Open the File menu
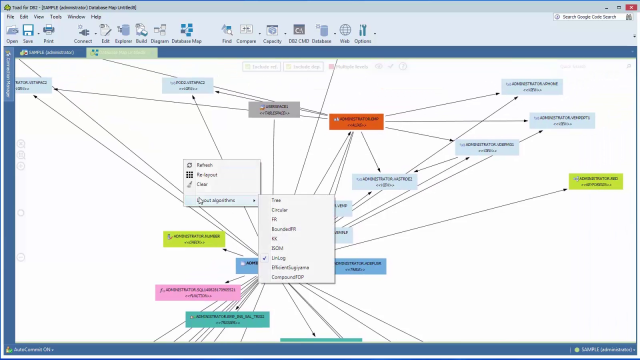The image size is (640, 360). [x=10, y=17]
